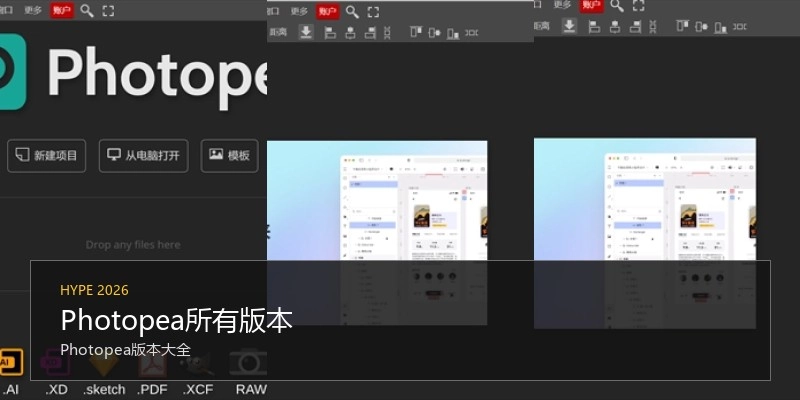Open 更多 menu in the right panel
The height and width of the screenshot is (400, 800).
pos(562,5)
